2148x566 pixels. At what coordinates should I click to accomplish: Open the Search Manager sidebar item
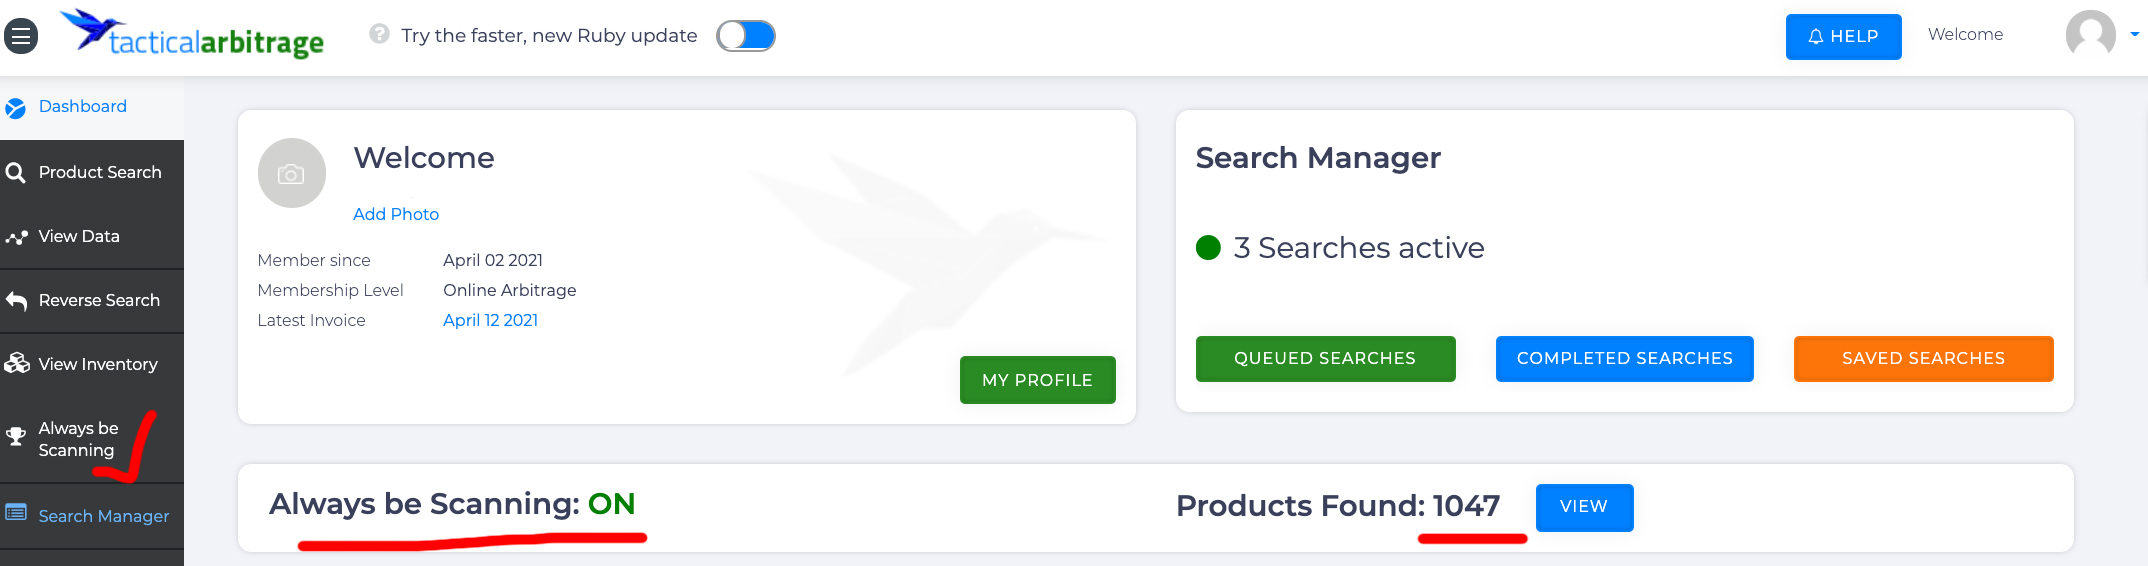point(103,516)
